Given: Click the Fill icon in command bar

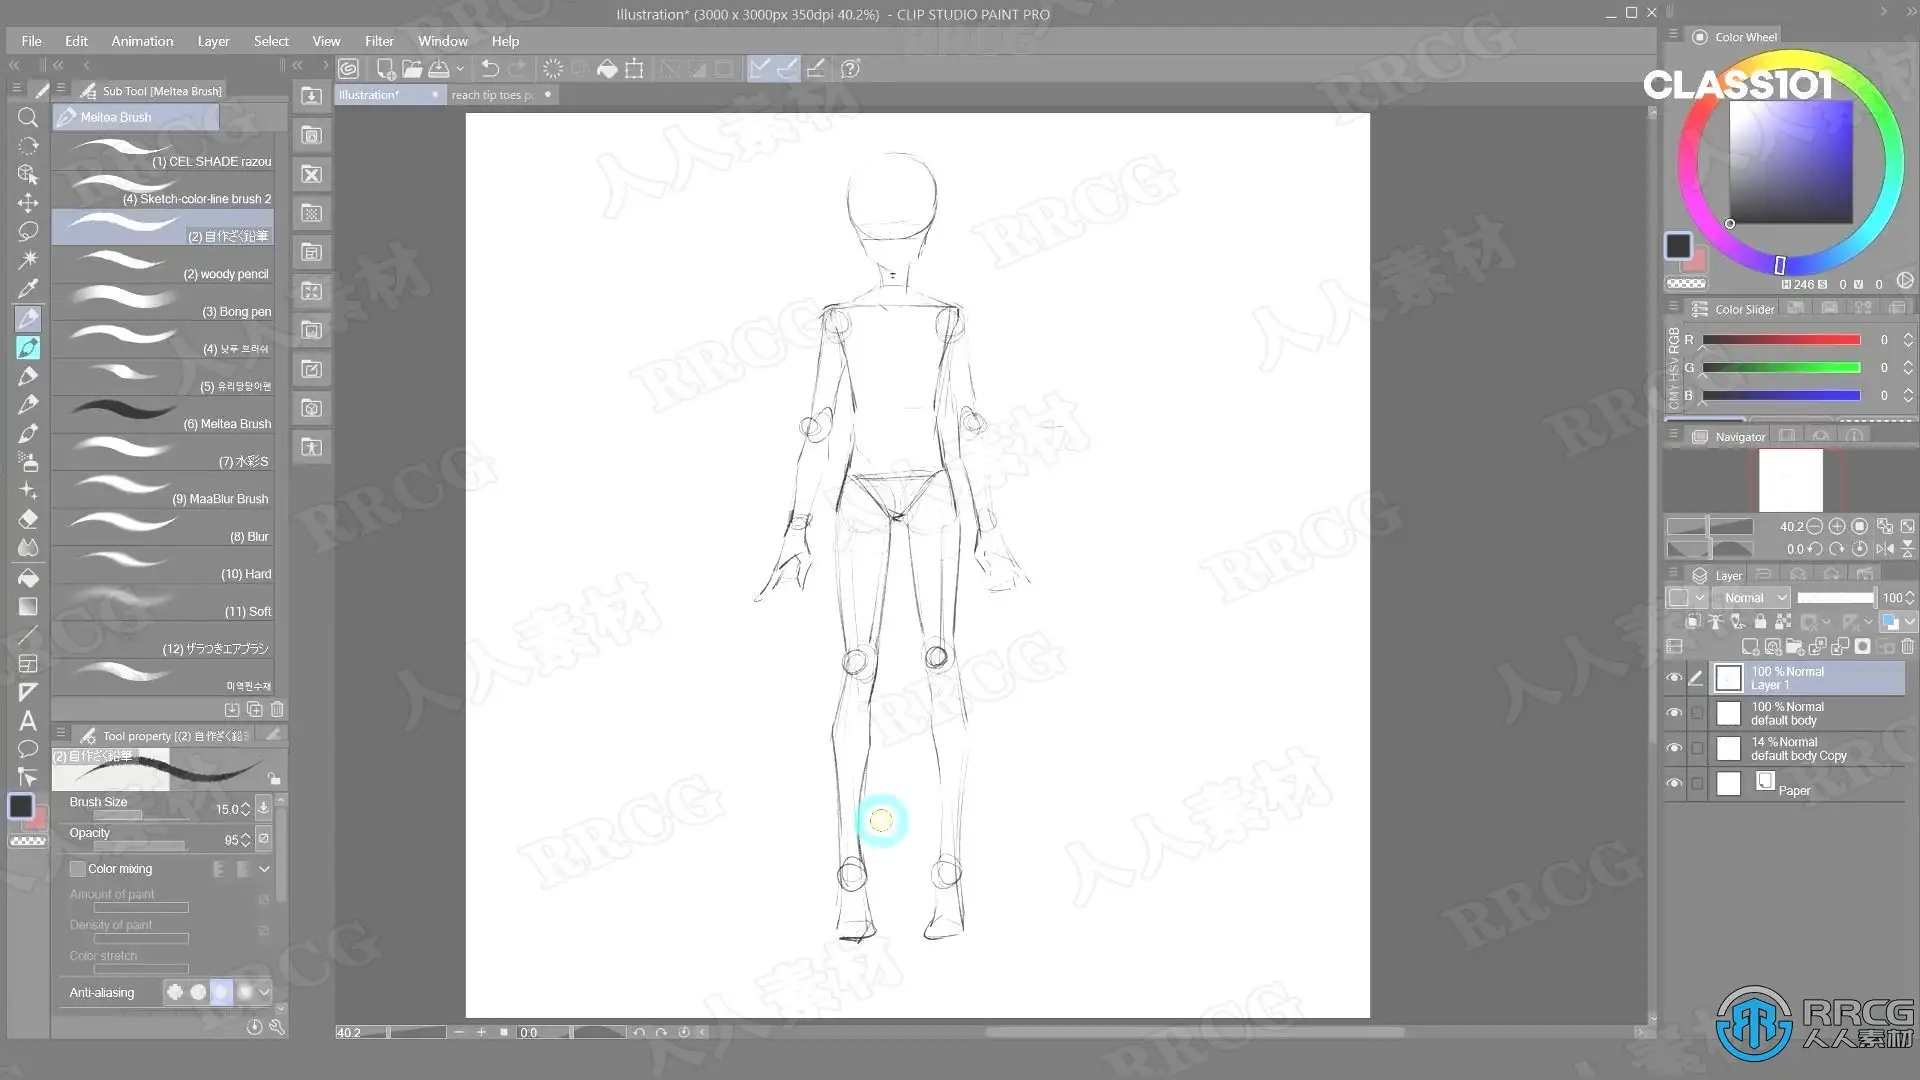Looking at the screenshot, I should [607, 69].
